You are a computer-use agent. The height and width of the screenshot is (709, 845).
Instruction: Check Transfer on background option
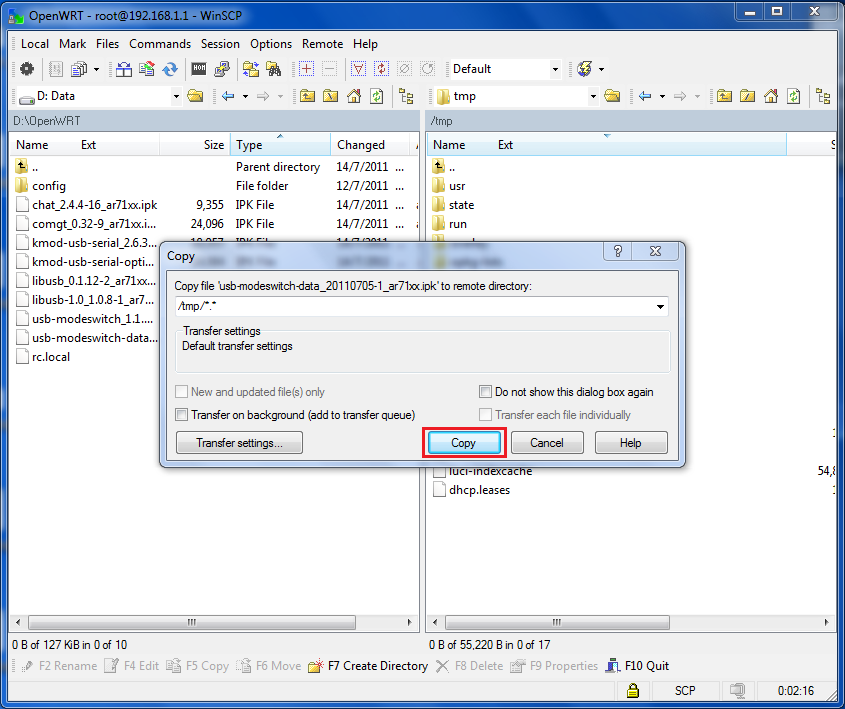click(295, 415)
